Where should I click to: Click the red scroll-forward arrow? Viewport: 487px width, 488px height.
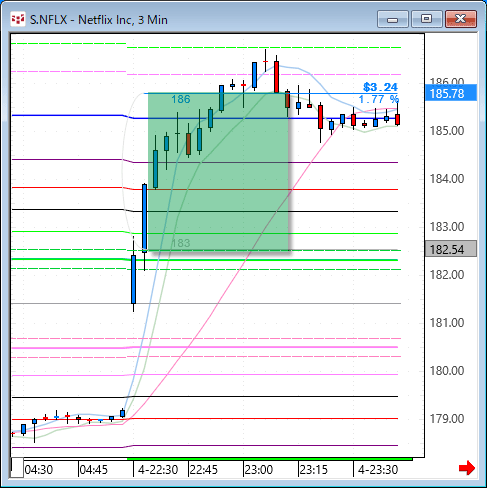coord(467,468)
